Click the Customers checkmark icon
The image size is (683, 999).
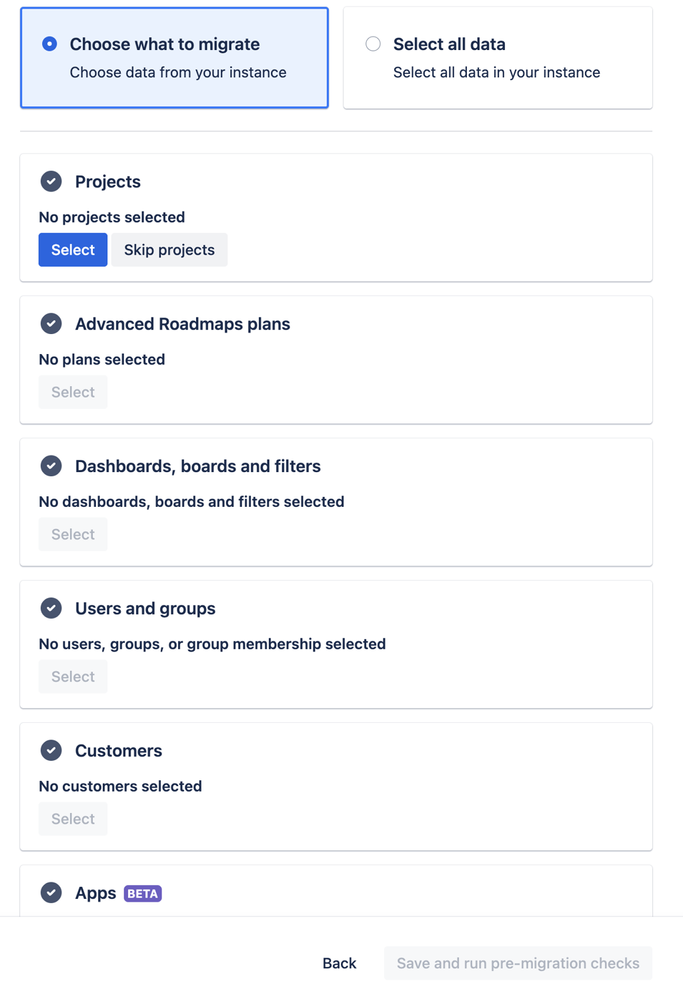coord(51,750)
